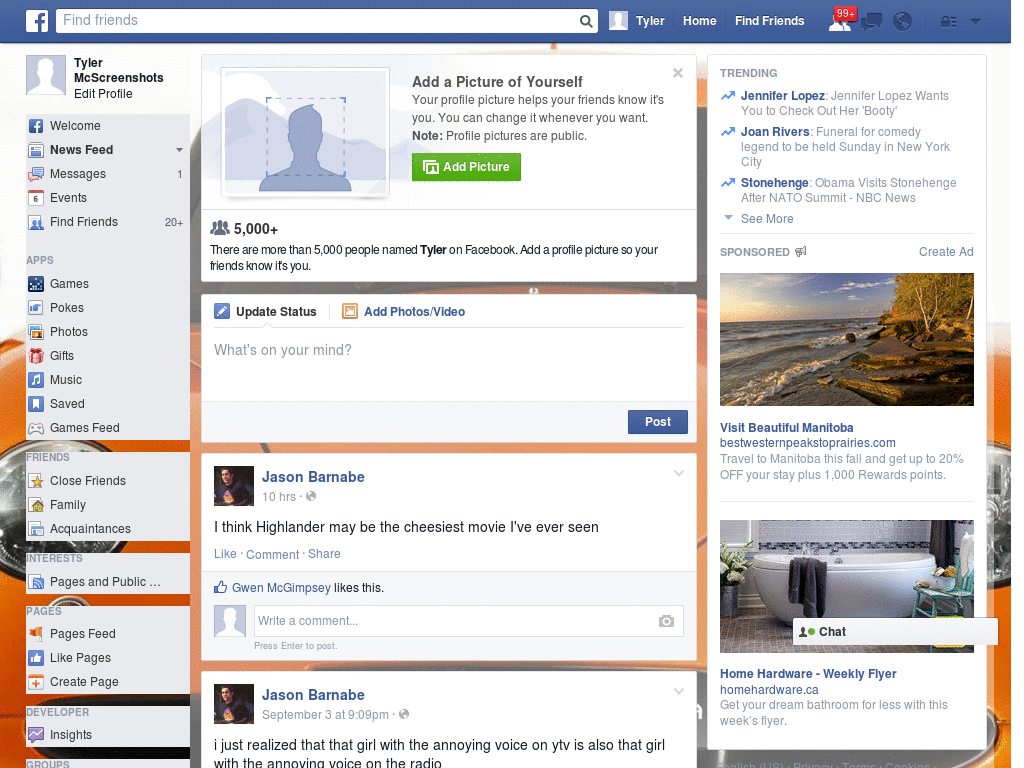Open options chevron on September 3 post
Screen dimensions: 1024x768
pos(679,691)
